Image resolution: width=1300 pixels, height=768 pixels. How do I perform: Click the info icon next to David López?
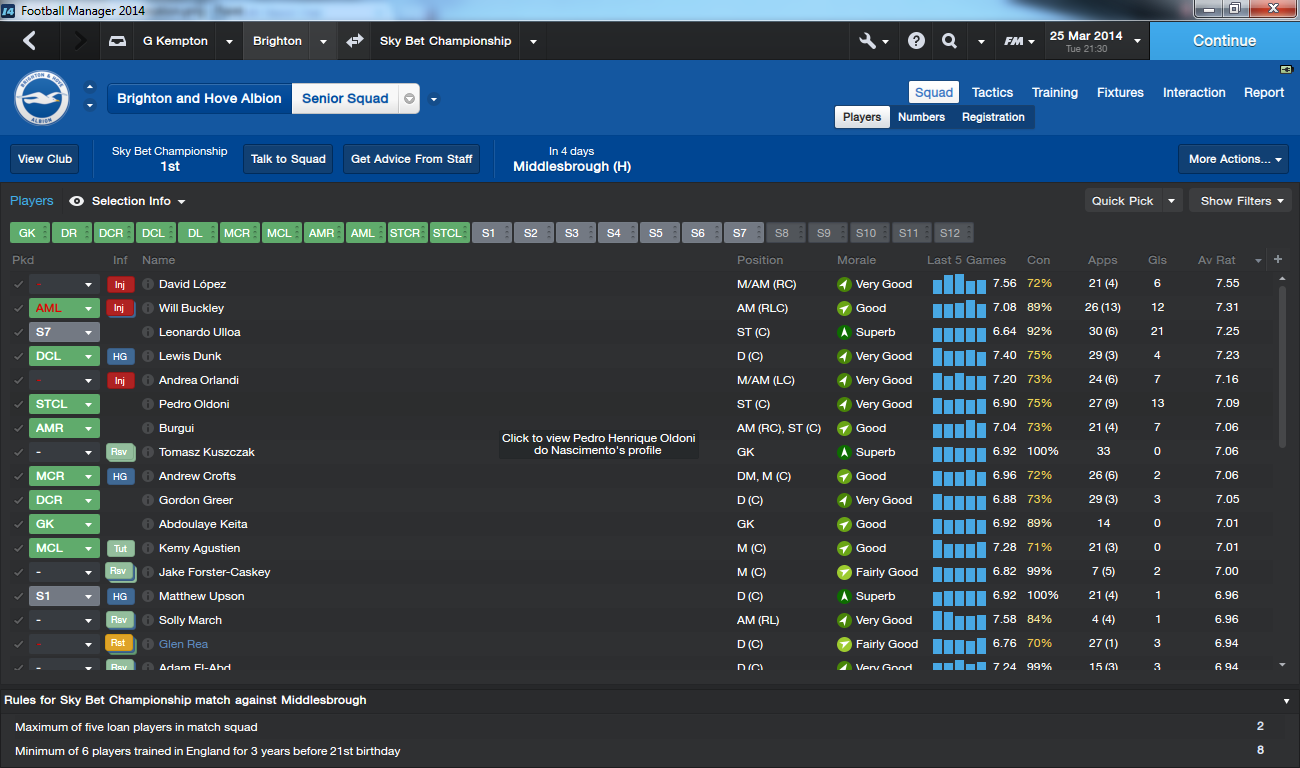[148, 284]
